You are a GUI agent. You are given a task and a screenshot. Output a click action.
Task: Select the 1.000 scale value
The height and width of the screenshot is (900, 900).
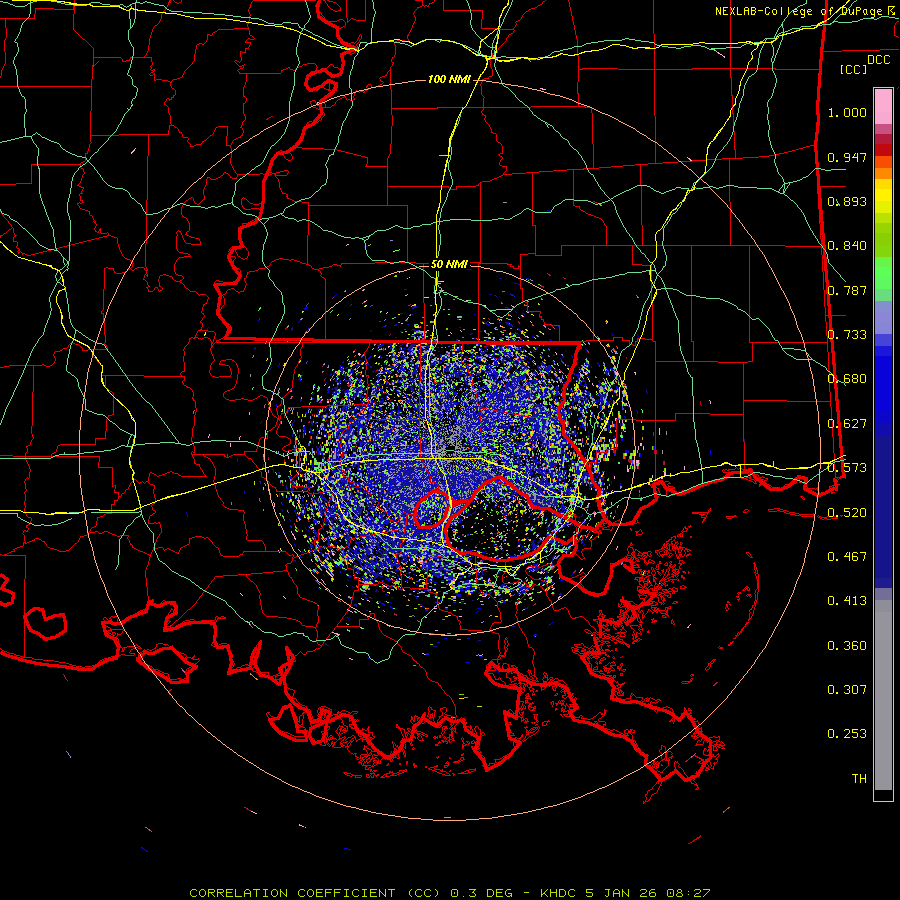(847, 112)
